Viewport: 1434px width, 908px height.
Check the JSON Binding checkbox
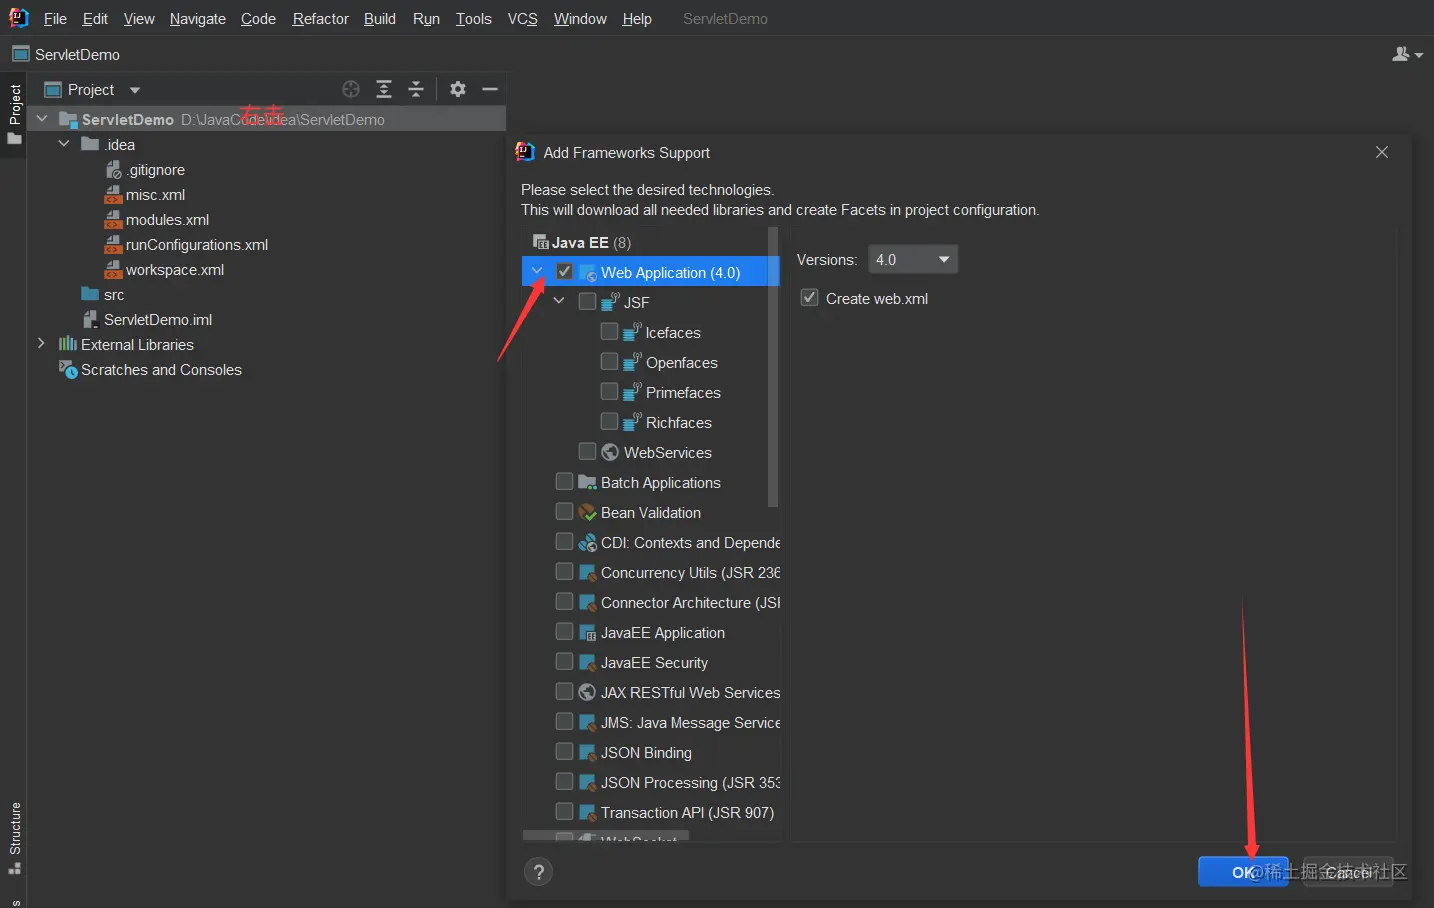pyautogui.click(x=565, y=751)
